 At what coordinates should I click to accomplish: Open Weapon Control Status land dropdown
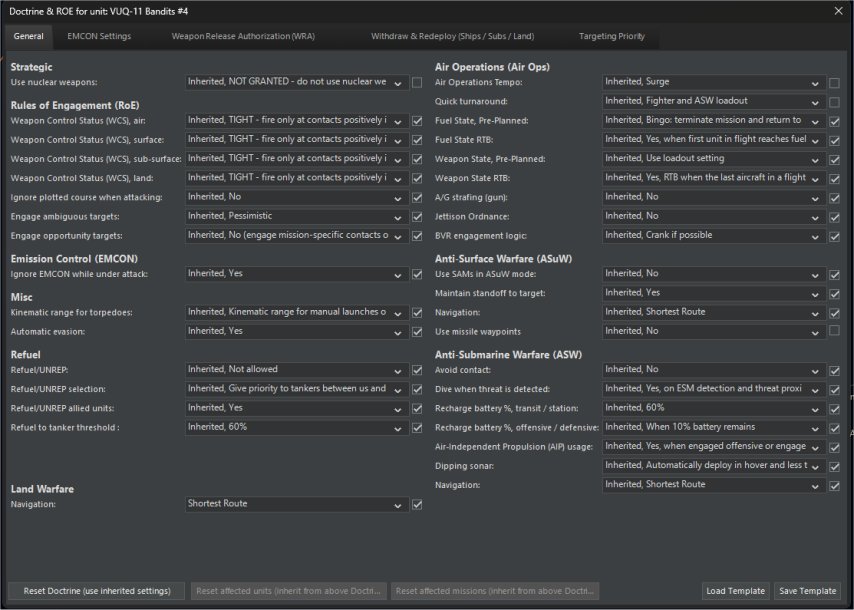click(297, 178)
